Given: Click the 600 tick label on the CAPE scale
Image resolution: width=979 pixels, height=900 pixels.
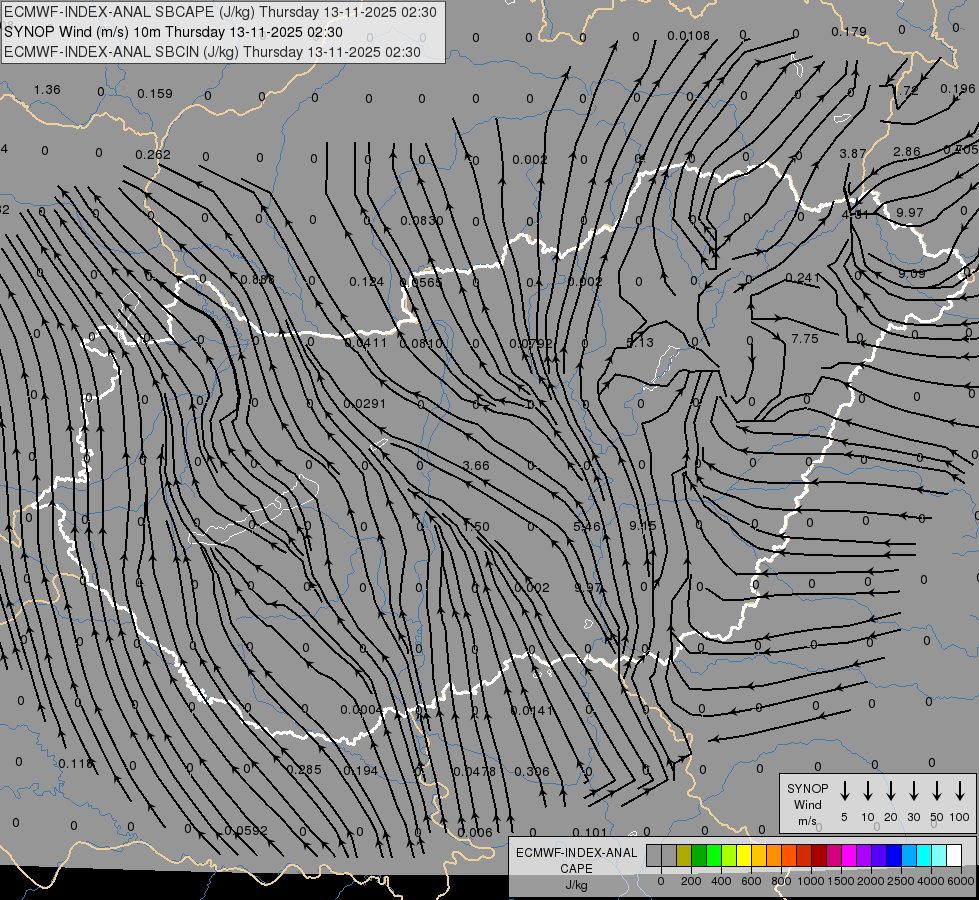Looking at the screenshot, I should tap(751, 881).
